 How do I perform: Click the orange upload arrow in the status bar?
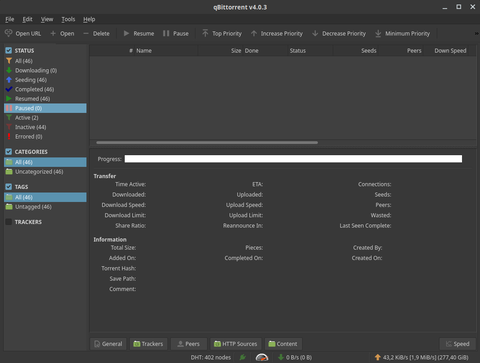click(378, 357)
